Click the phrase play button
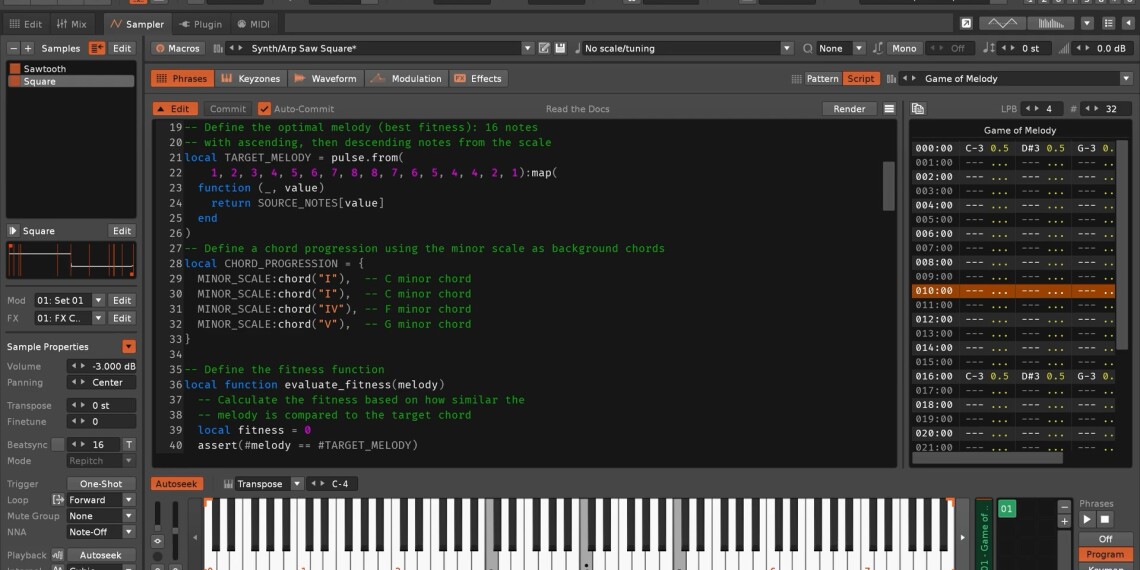 coord(1087,519)
